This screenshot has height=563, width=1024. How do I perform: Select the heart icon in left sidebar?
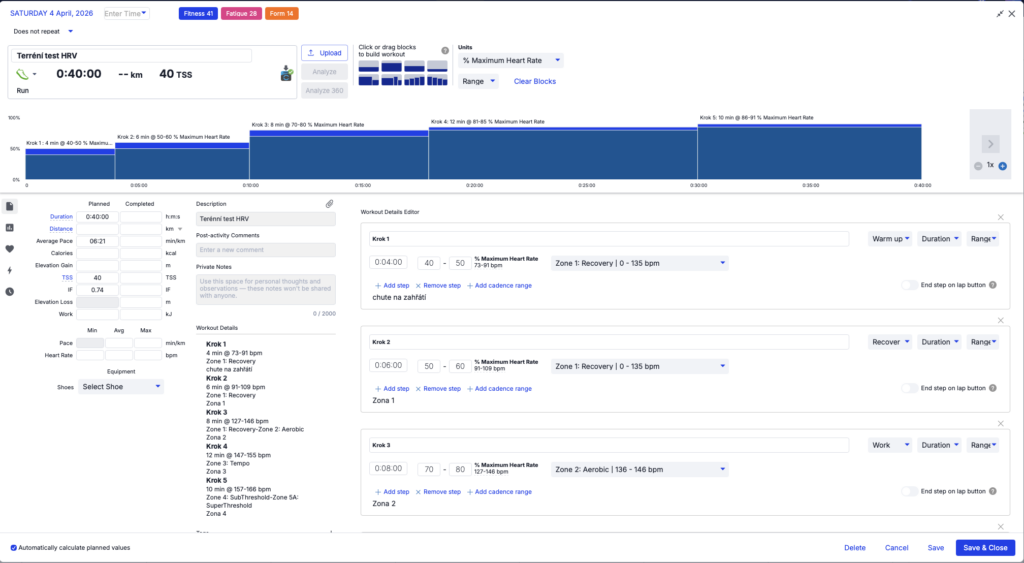(x=10, y=249)
